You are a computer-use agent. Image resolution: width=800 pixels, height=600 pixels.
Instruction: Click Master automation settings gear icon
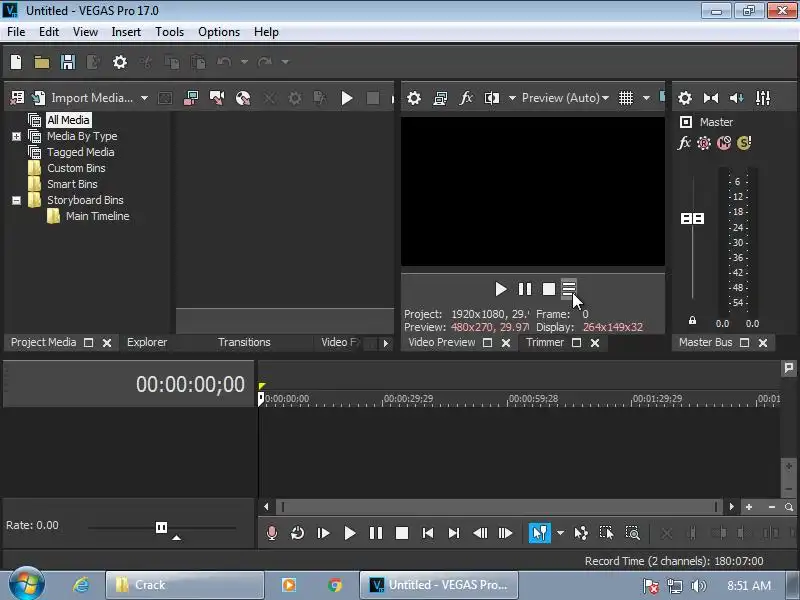point(704,143)
